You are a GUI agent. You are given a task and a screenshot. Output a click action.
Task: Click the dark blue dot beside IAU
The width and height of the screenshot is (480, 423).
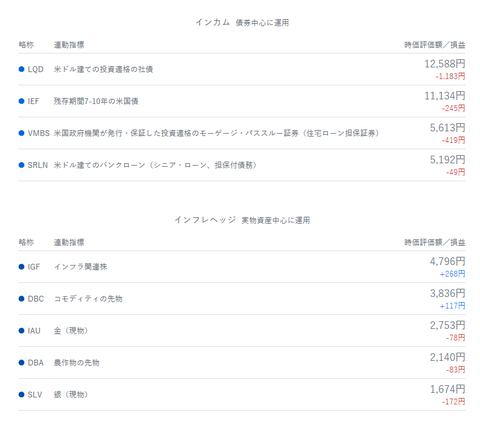point(22,331)
